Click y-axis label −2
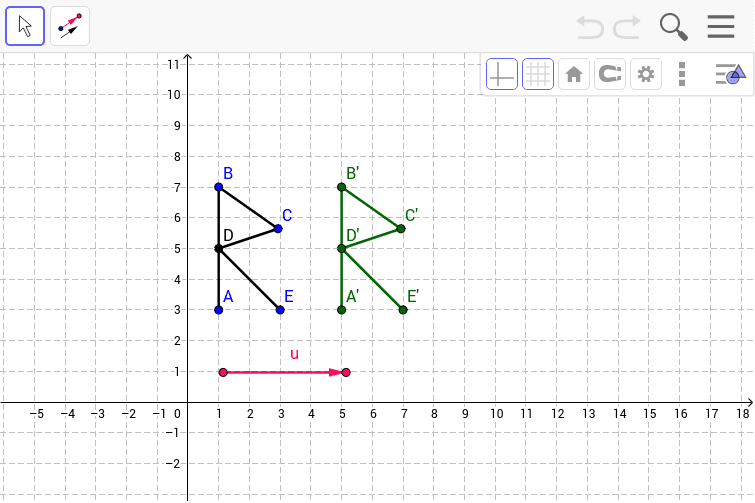 click(172, 464)
